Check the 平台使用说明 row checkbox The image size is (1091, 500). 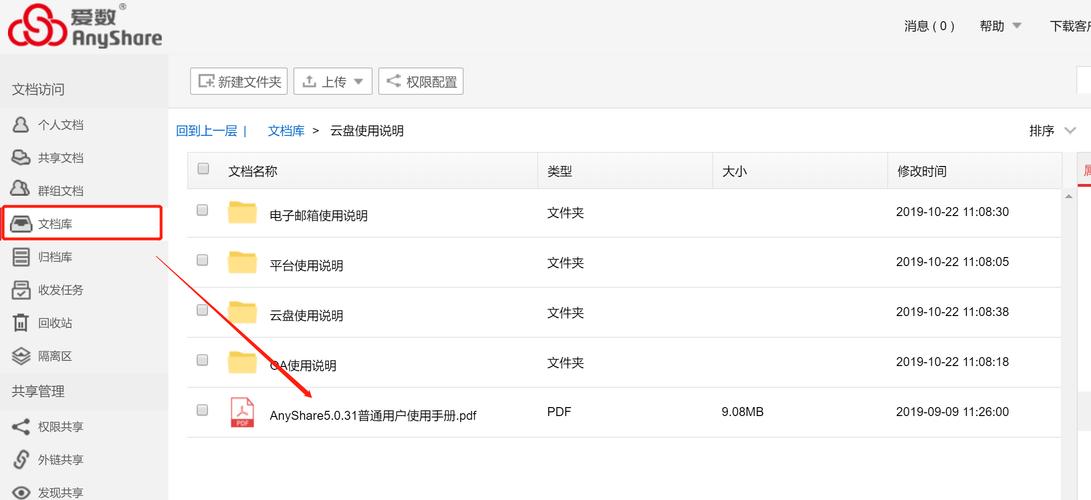point(202,260)
